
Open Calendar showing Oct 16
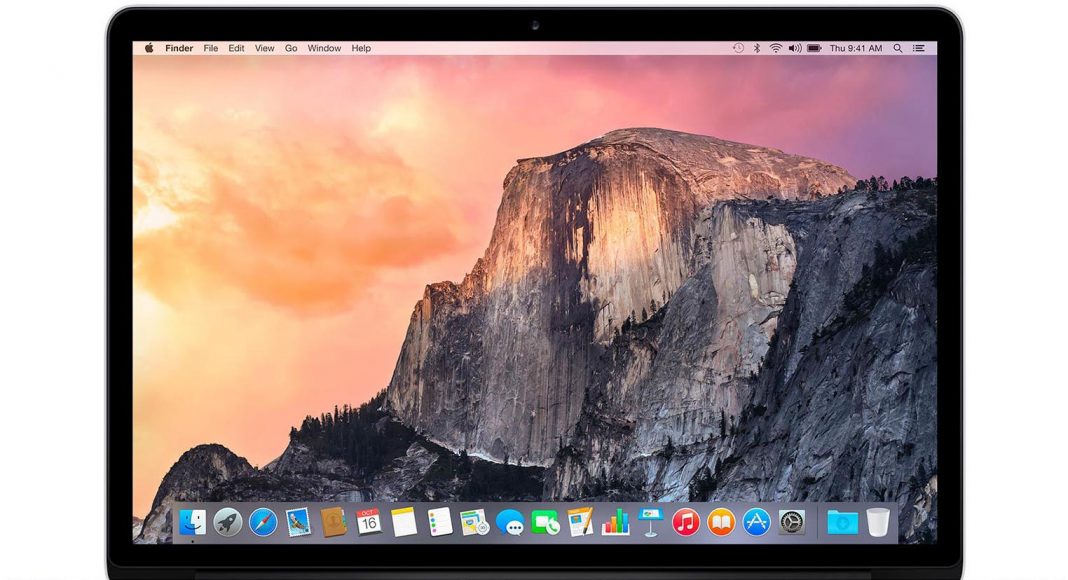pos(368,522)
